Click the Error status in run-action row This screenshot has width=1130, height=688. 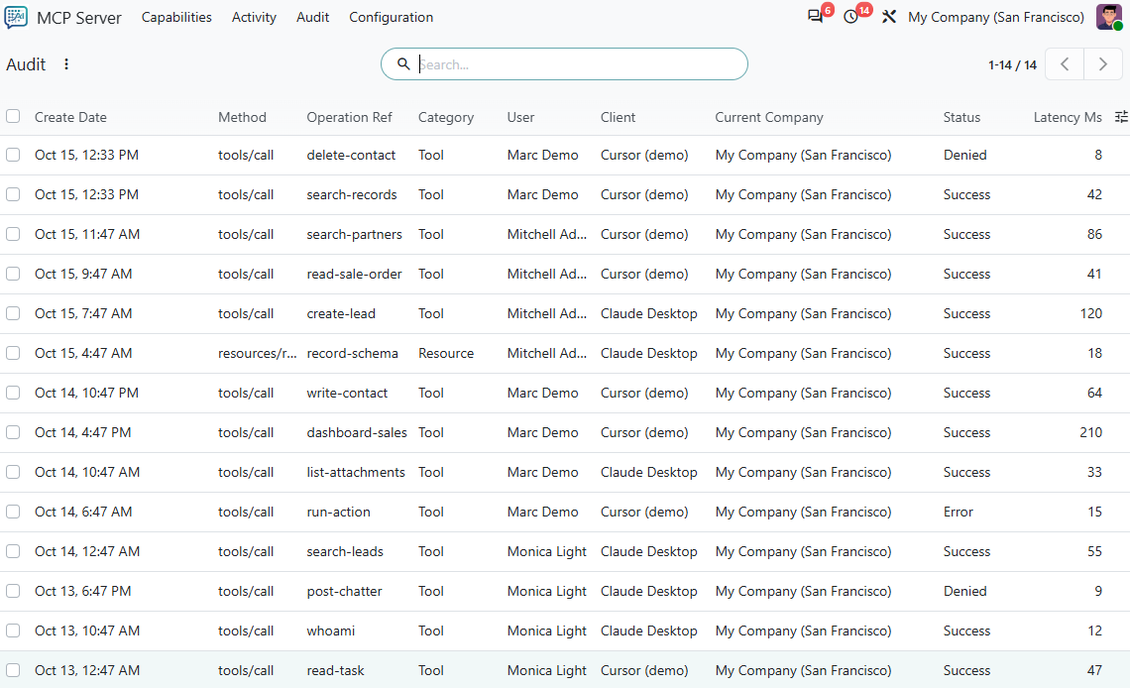point(958,511)
